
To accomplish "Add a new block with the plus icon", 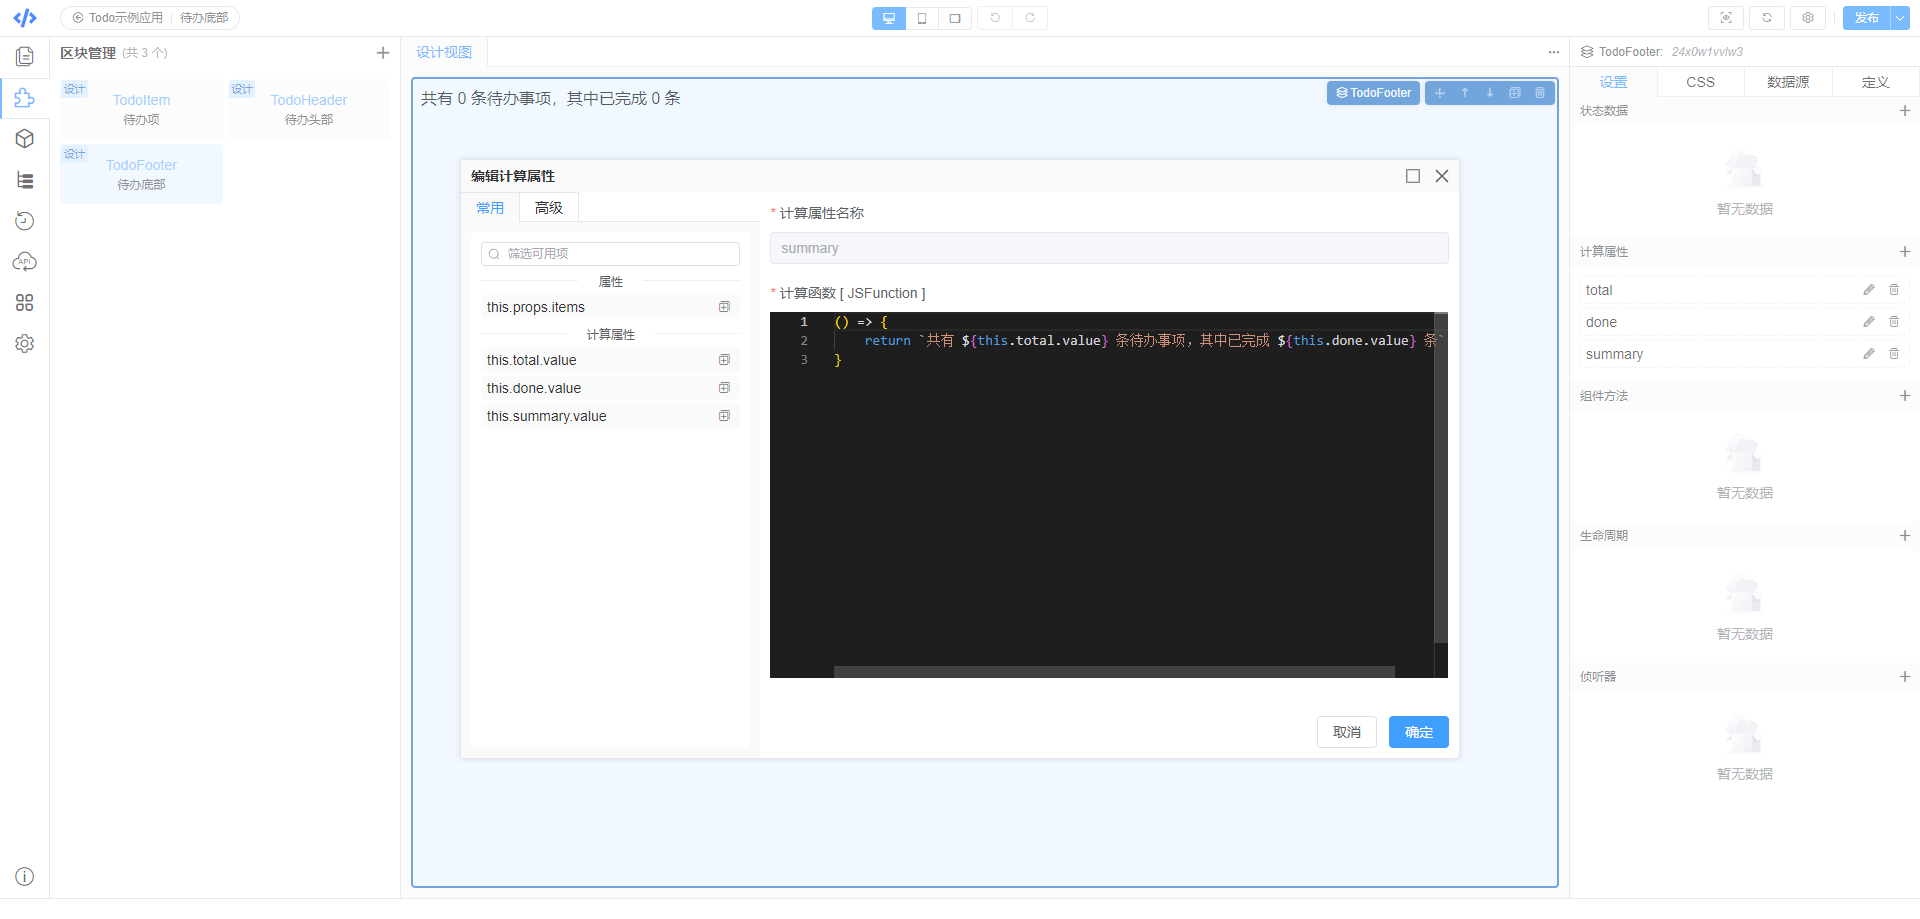I will point(383,53).
